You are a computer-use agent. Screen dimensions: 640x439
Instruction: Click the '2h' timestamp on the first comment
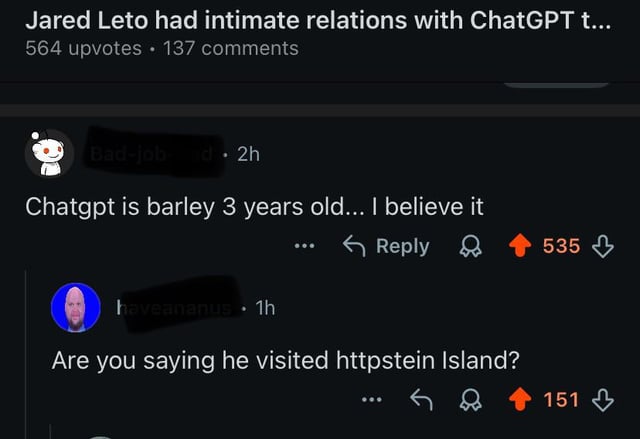click(x=247, y=154)
